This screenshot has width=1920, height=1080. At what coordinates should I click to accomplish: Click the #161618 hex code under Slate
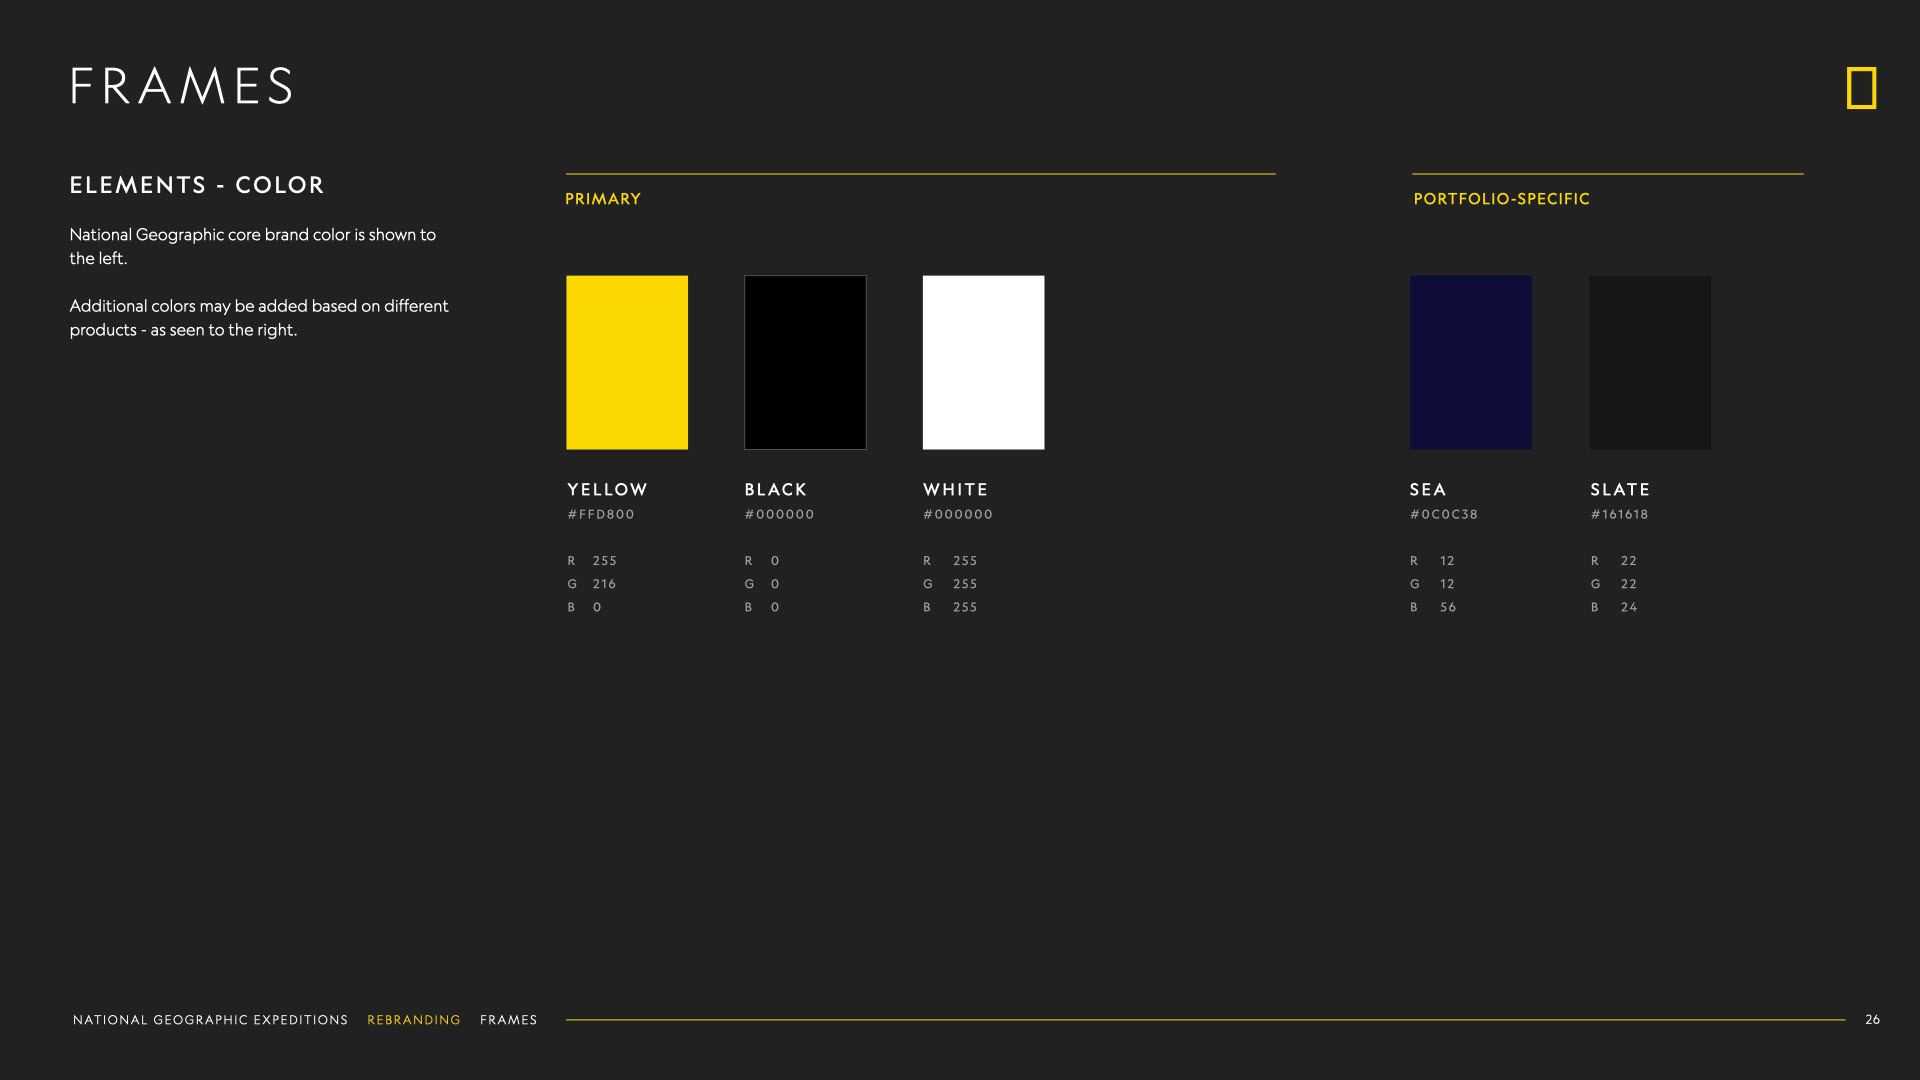click(x=1619, y=514)
